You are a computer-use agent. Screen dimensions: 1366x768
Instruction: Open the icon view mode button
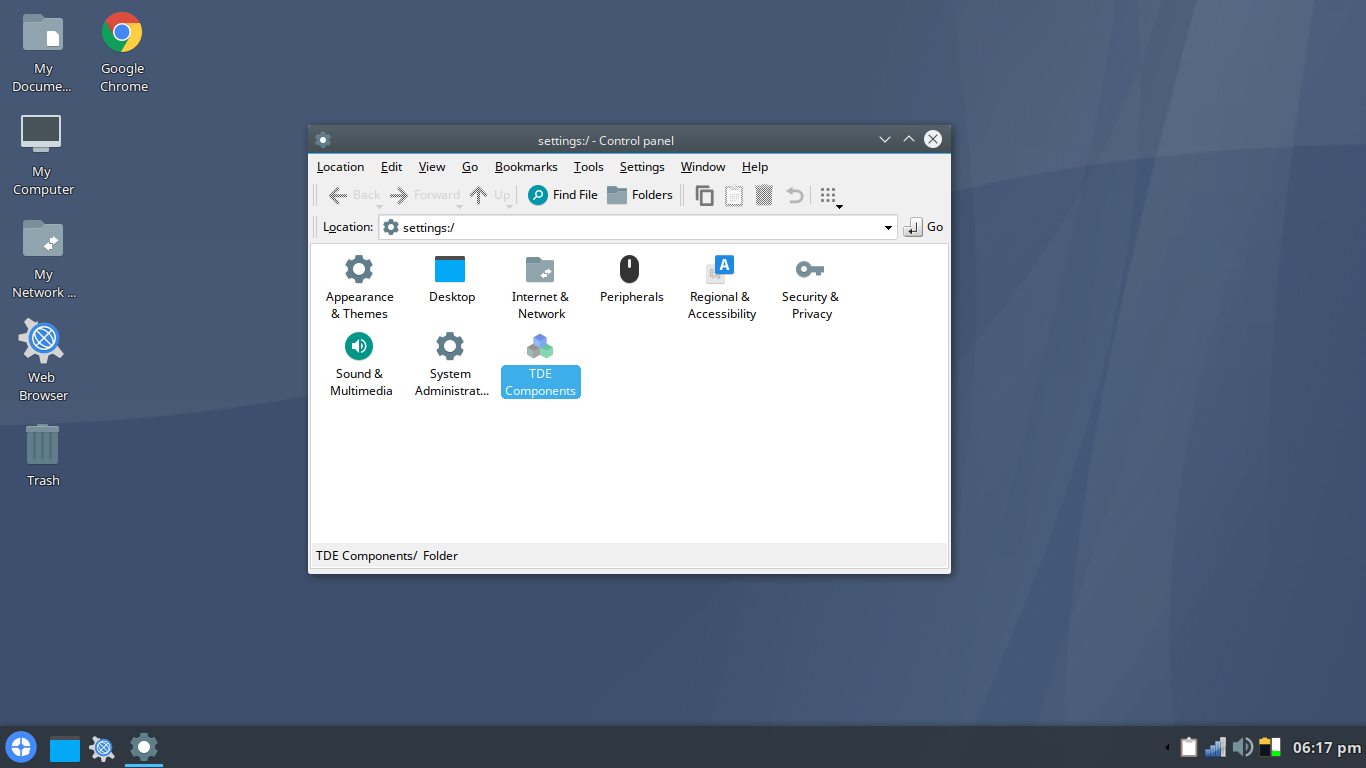pos(827,195)
